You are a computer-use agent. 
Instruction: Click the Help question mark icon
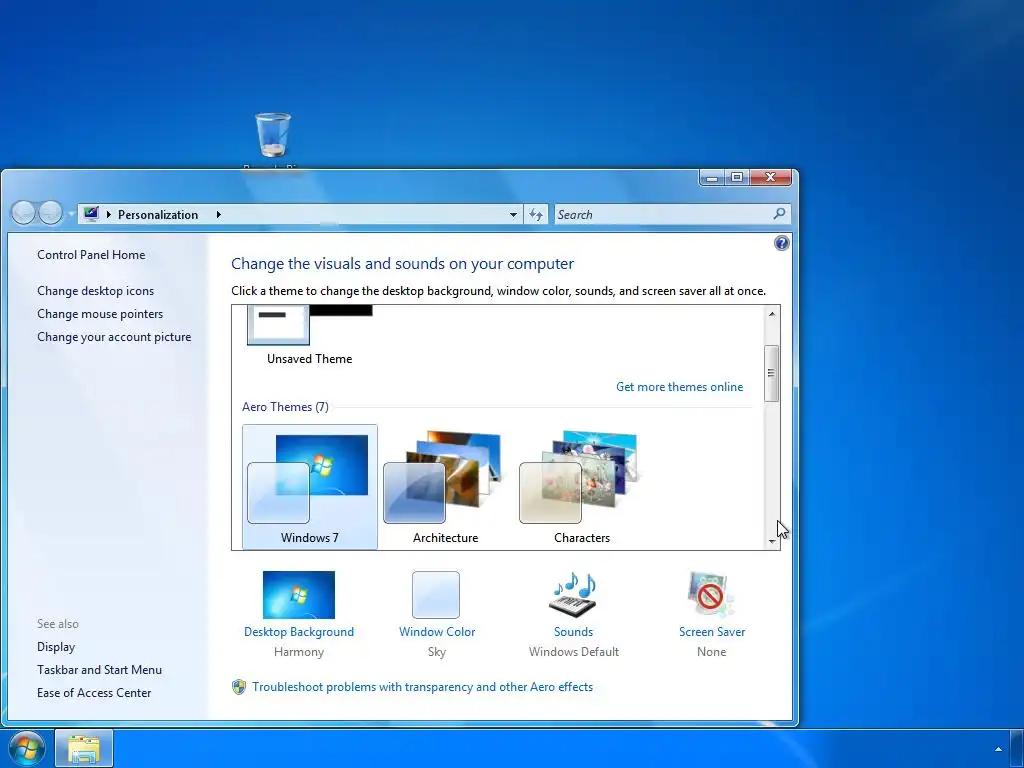click(781, 244)
